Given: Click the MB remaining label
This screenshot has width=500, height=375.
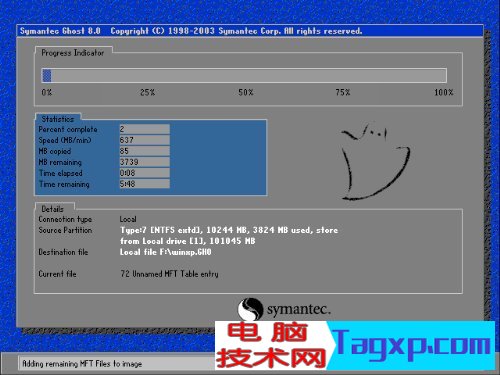Looking at the screenshot, I should click(60, 162).
